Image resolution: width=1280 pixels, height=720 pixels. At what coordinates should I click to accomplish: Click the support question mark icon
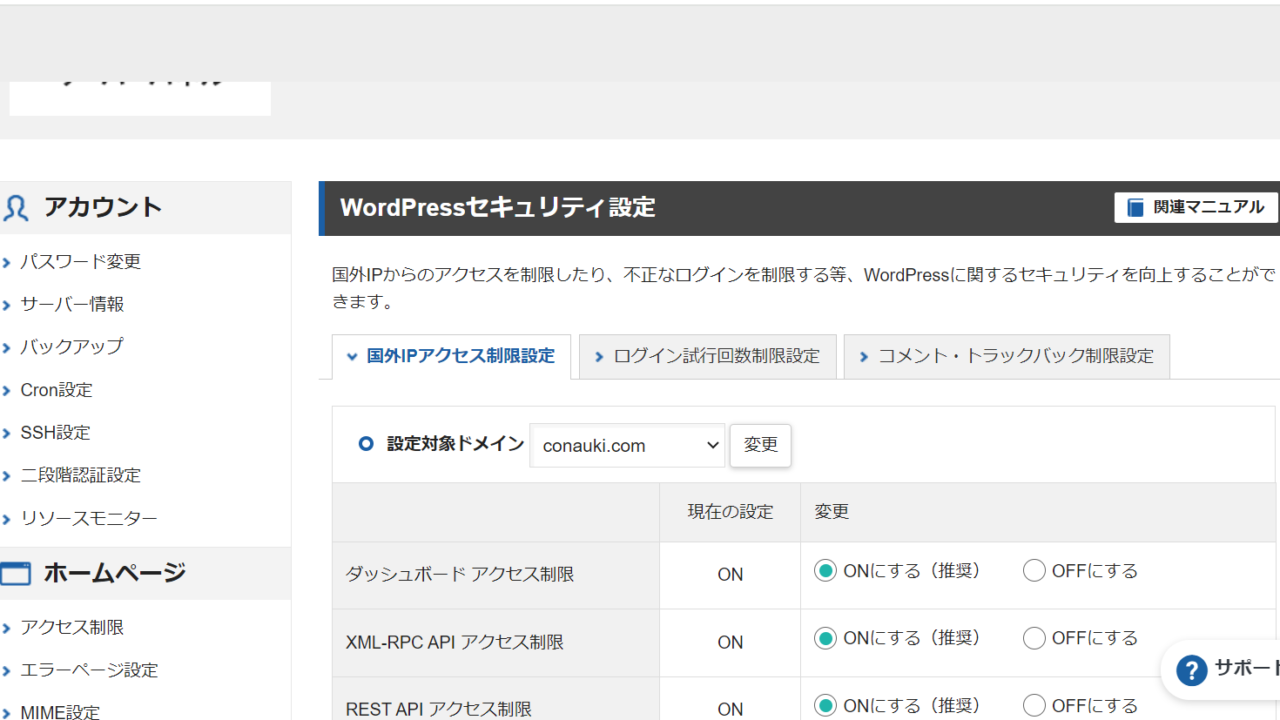(x=1191, y=670)
